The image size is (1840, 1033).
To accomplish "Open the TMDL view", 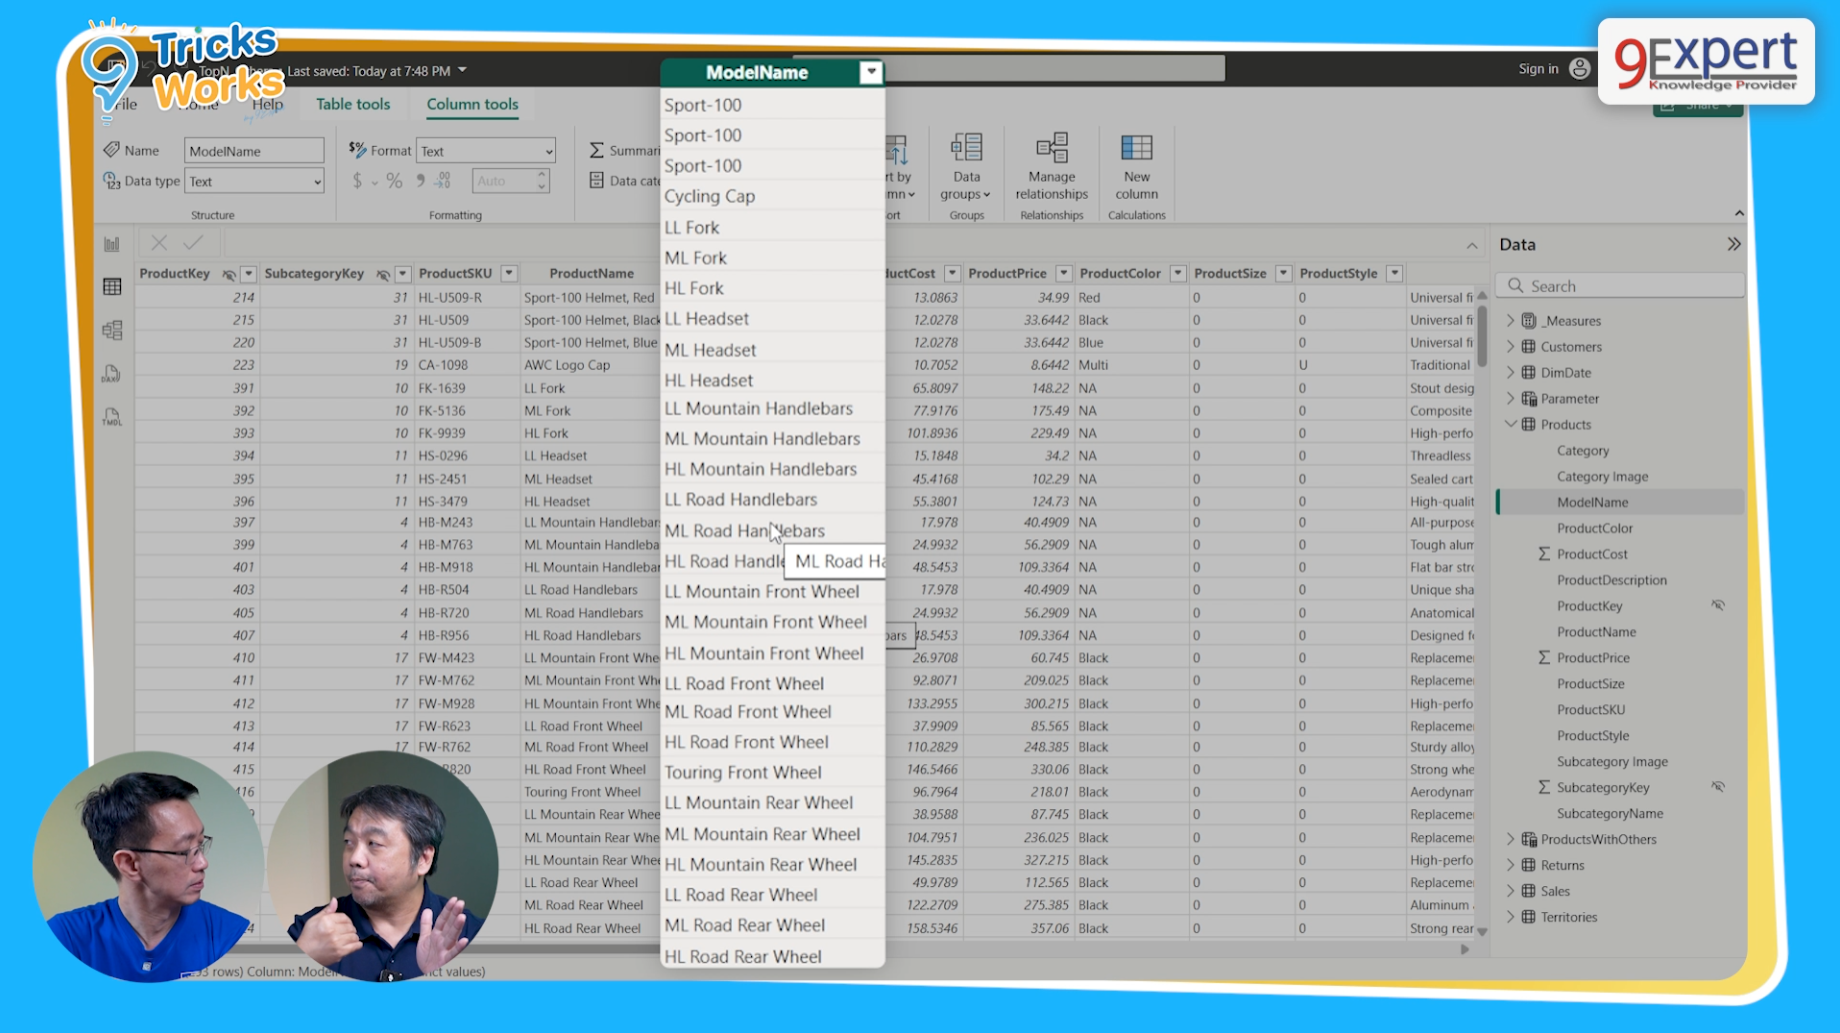I will click(111, 416).
